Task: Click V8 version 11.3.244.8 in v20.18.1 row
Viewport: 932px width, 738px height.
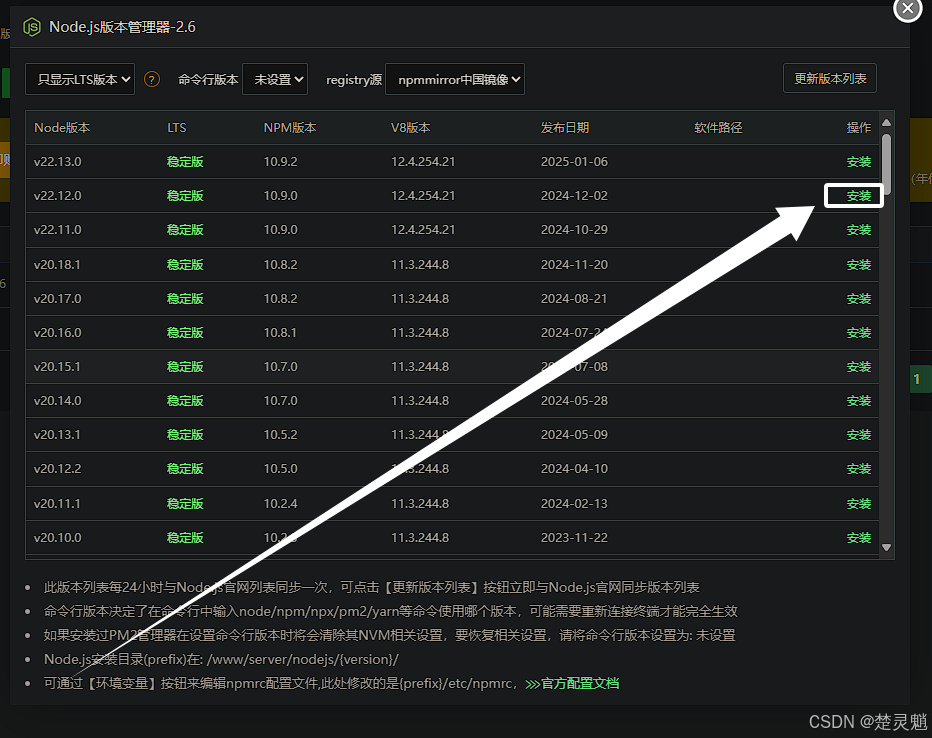Action: (x=420, y=264)
